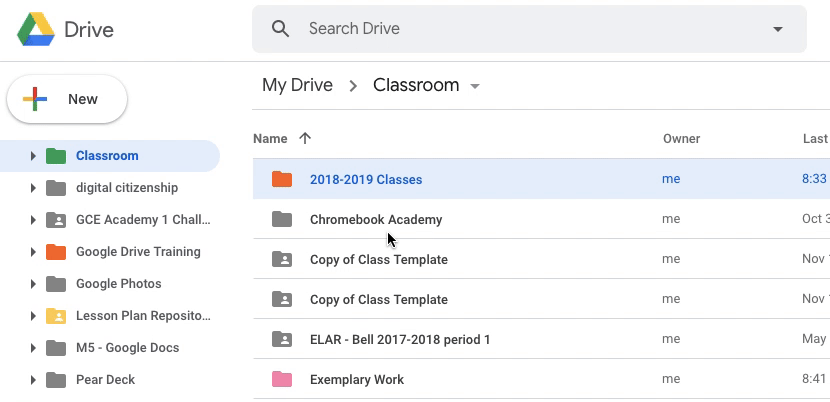The image size is (830, 402).
Task: Click the Google Drive logo icon
Action: pyautogui.click(x=36, y=29)
